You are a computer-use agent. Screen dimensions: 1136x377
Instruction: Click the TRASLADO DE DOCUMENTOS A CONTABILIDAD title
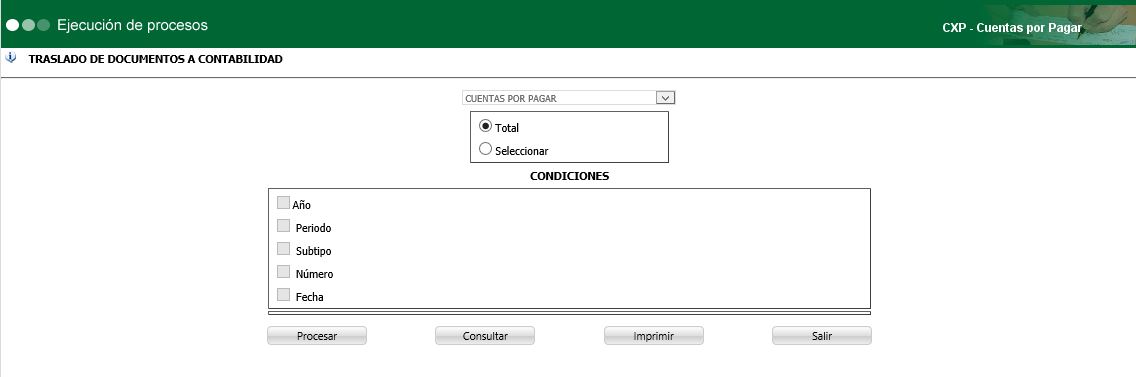point(156,59)
